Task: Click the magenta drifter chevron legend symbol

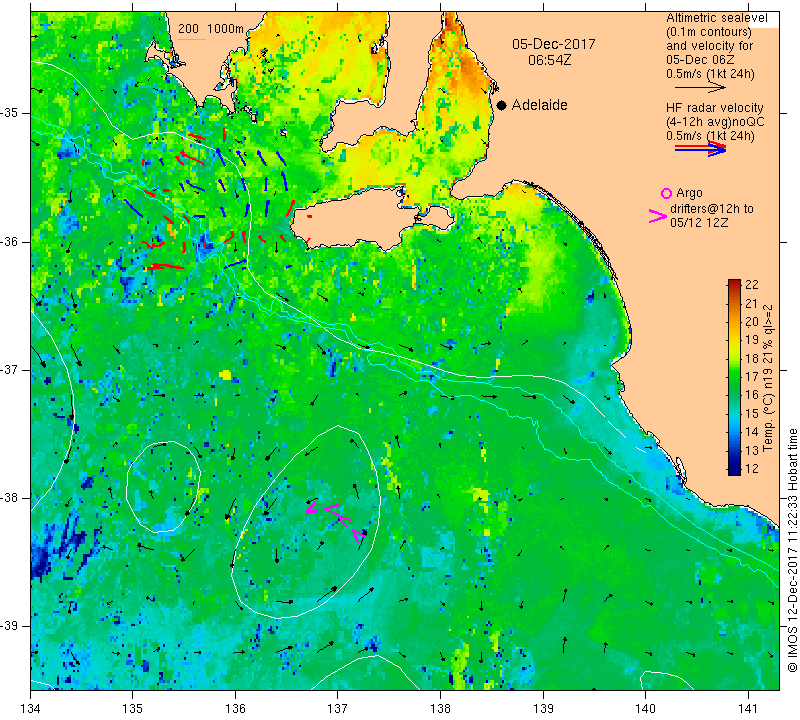Action: point(657,216)
